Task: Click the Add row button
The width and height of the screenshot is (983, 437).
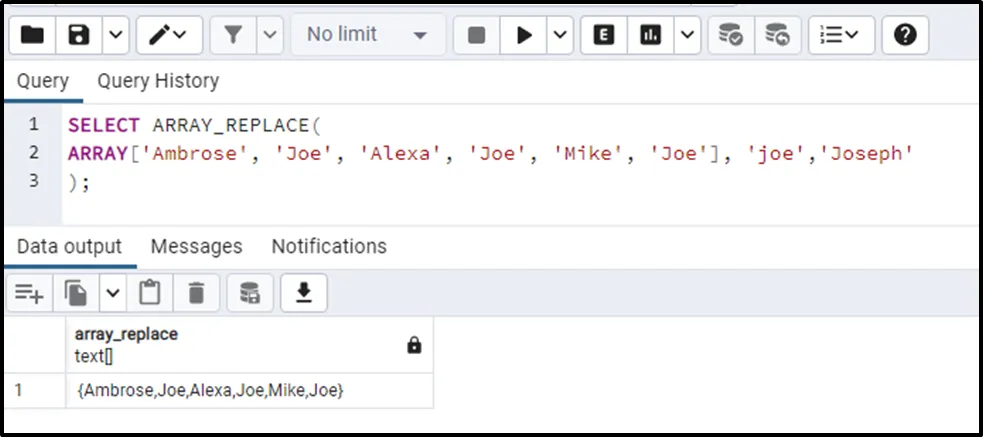Action: tap(29, 293)
